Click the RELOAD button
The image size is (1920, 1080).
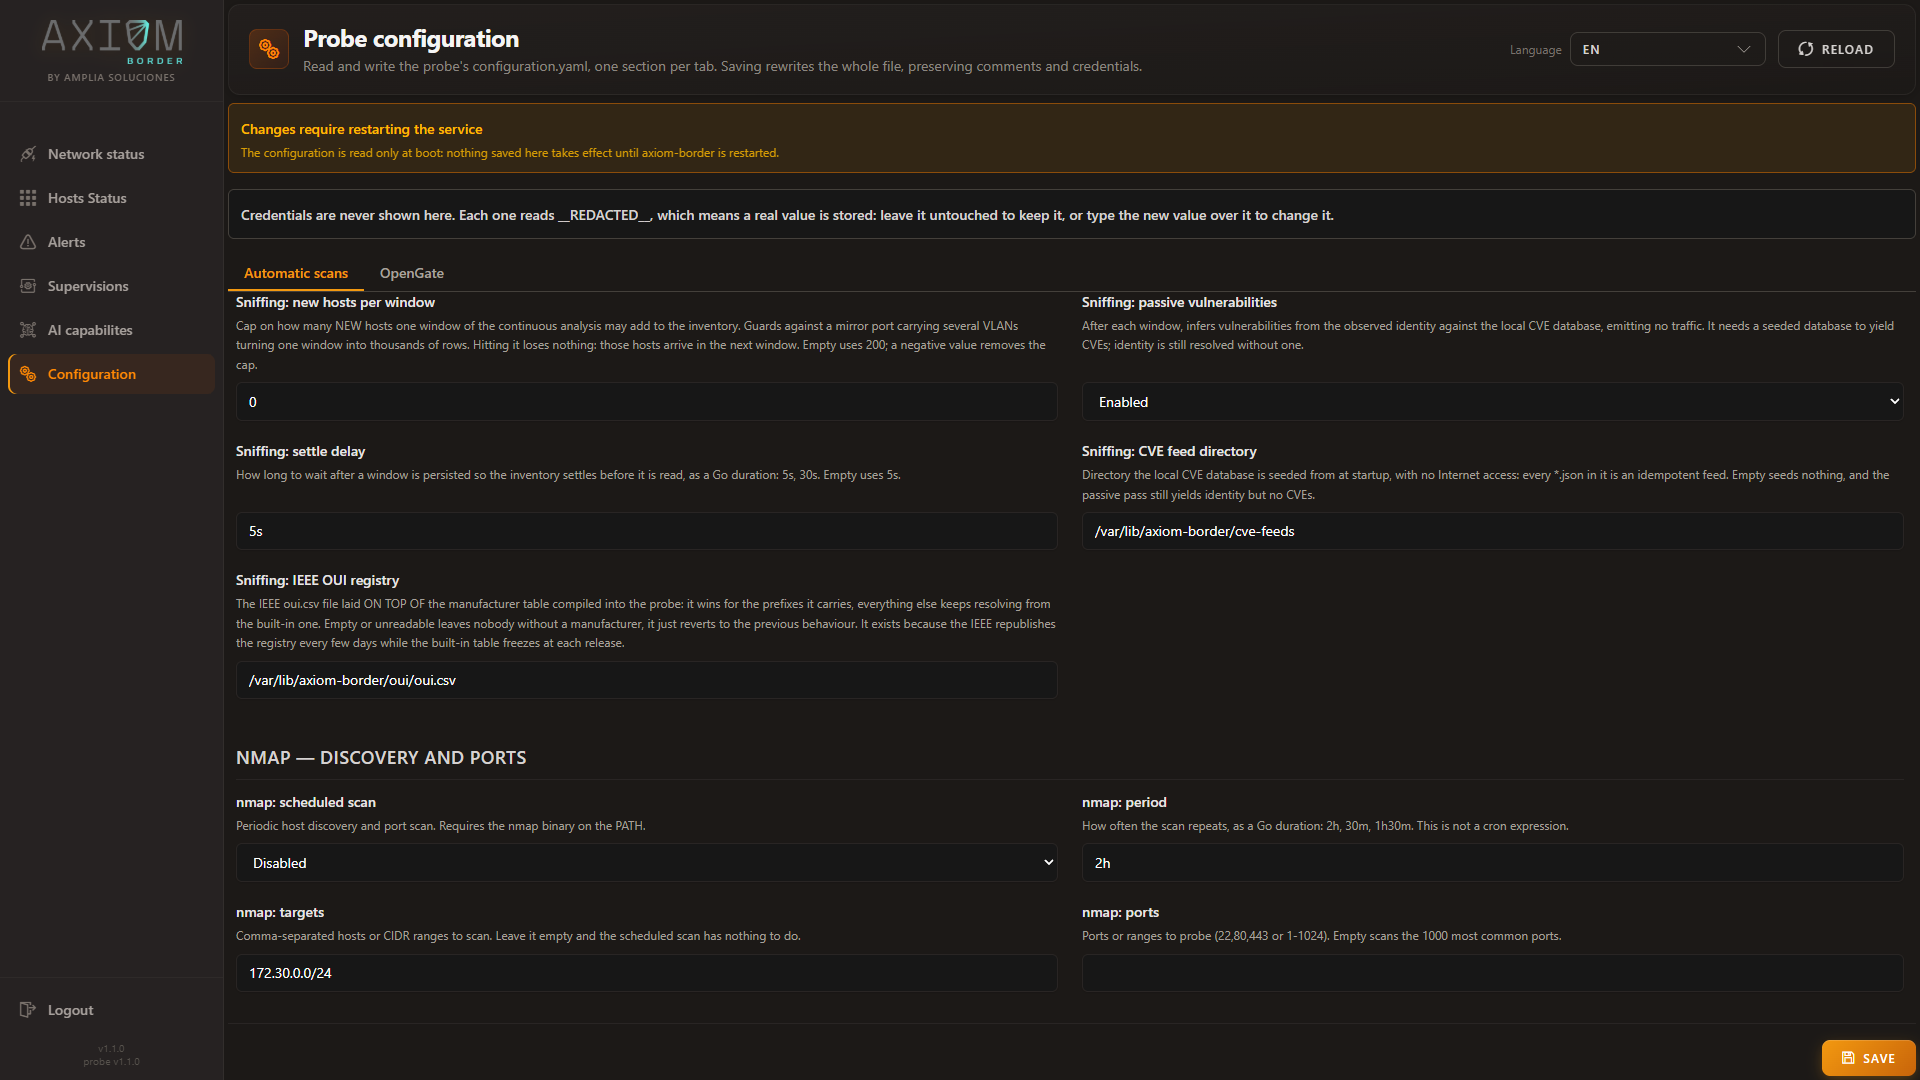click(1836, 49)
